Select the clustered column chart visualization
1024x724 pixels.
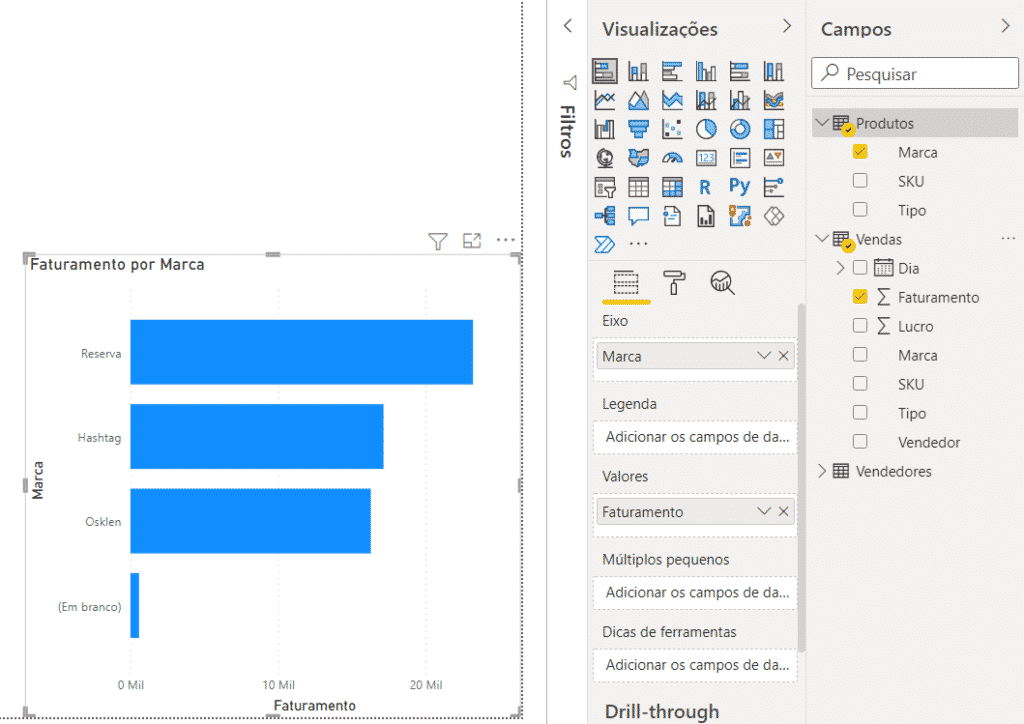point(706,71)
